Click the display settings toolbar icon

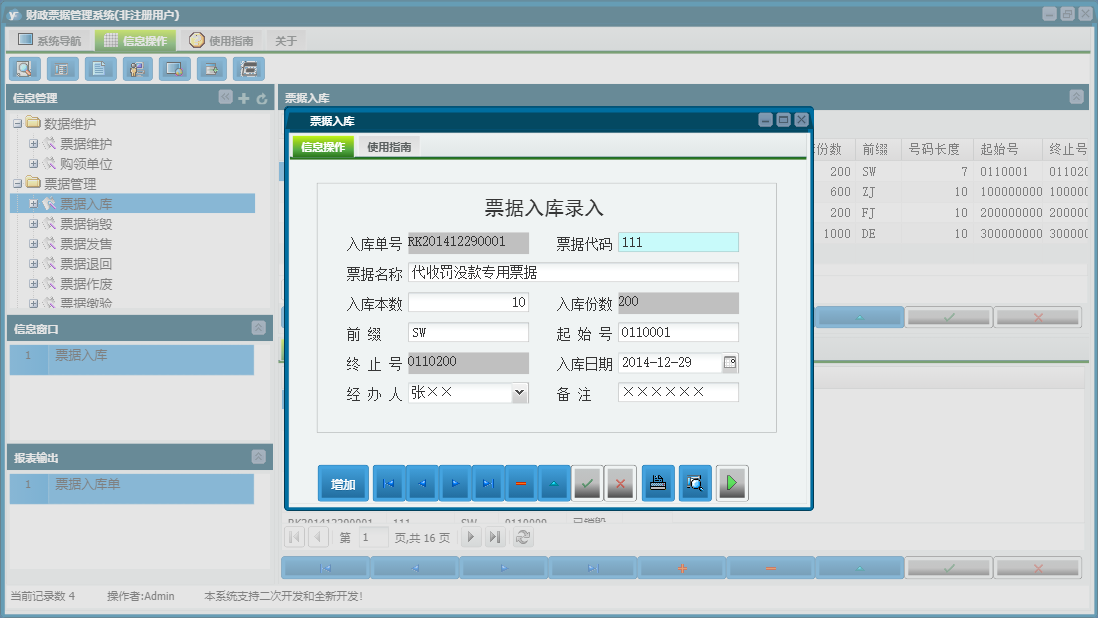(175, 69)
